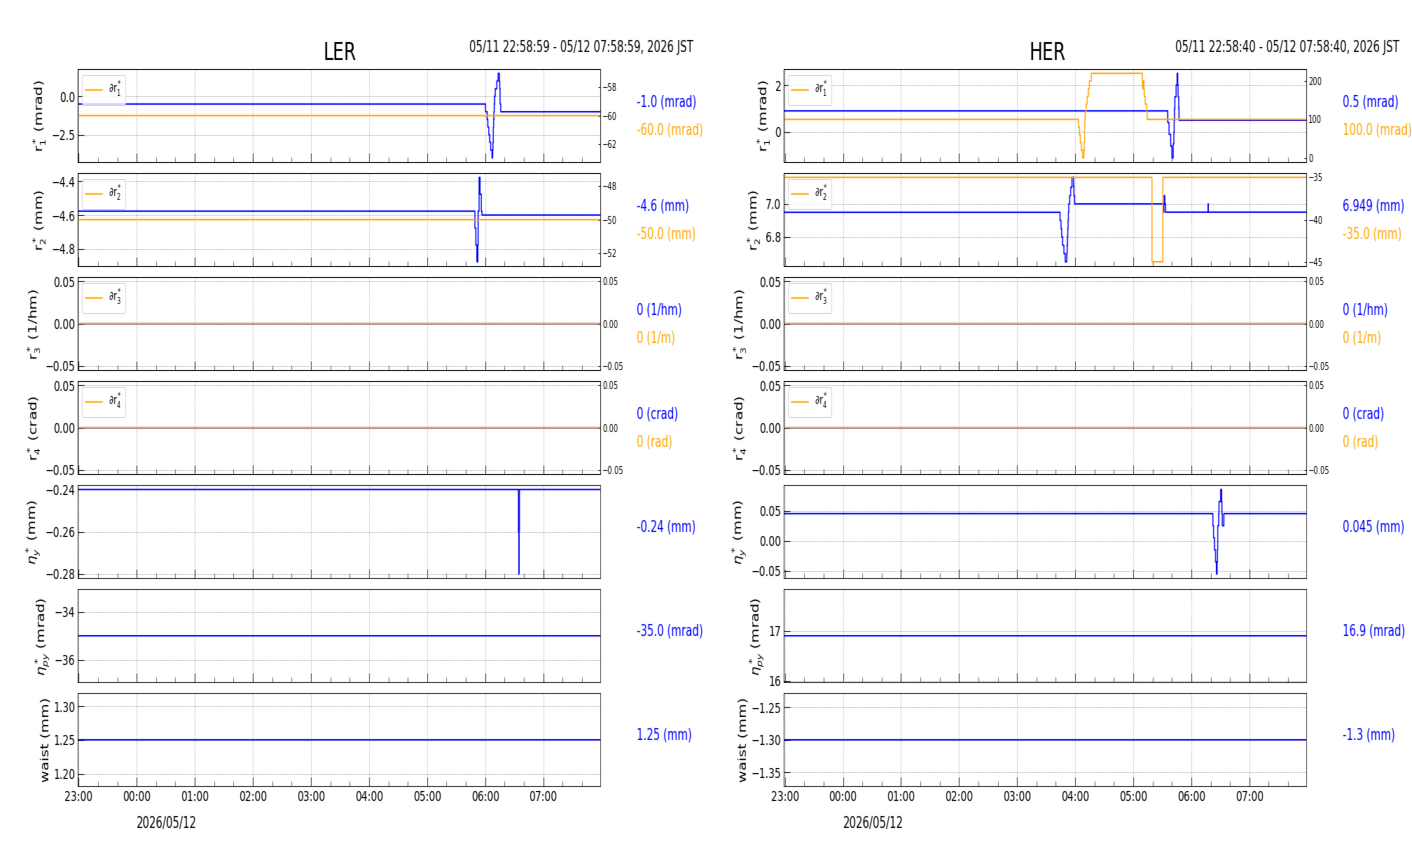Click the HER waist (mm) axis label

743,740
